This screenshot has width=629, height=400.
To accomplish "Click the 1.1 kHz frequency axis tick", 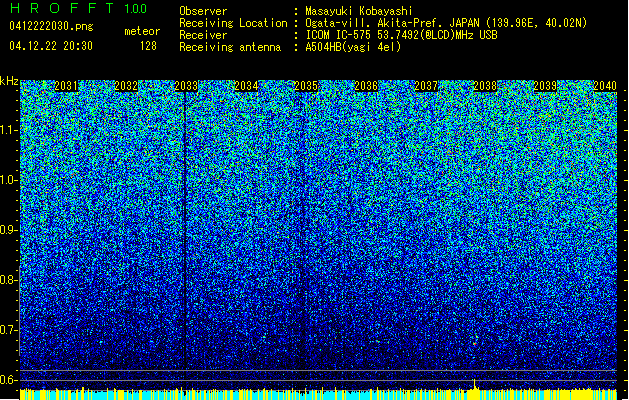I will pyautogui.click(x=9, y=130).
